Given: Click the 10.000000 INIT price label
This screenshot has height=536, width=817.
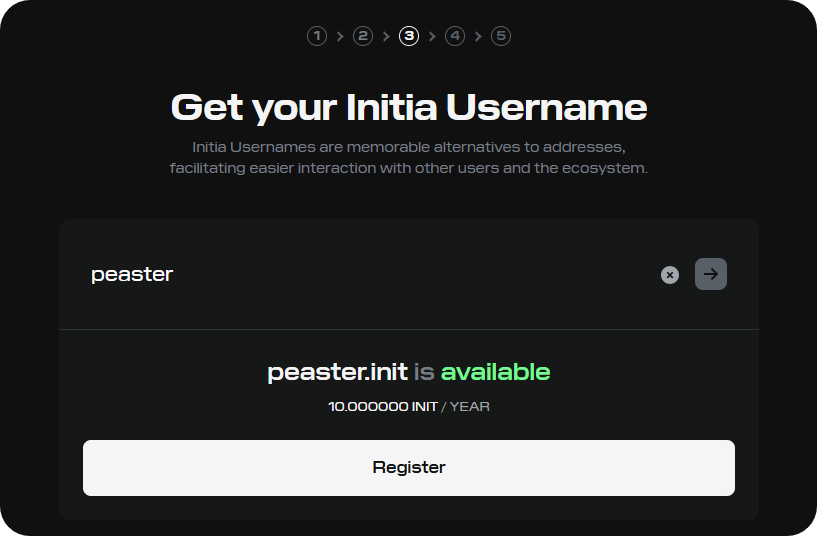Looking at the screenshot, I should [383, 407].
